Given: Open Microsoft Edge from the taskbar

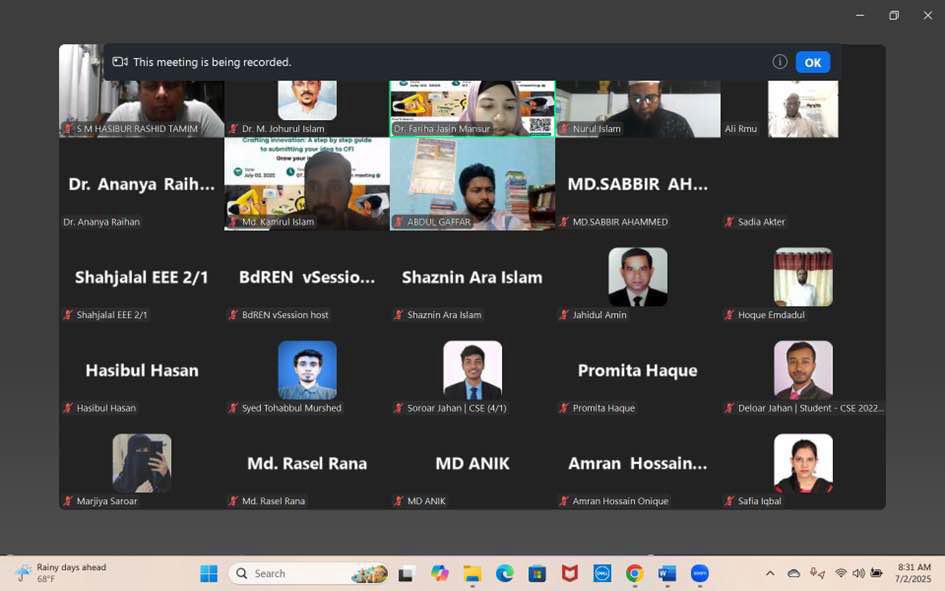Looking at the screenshot, I should coord(505,573).
